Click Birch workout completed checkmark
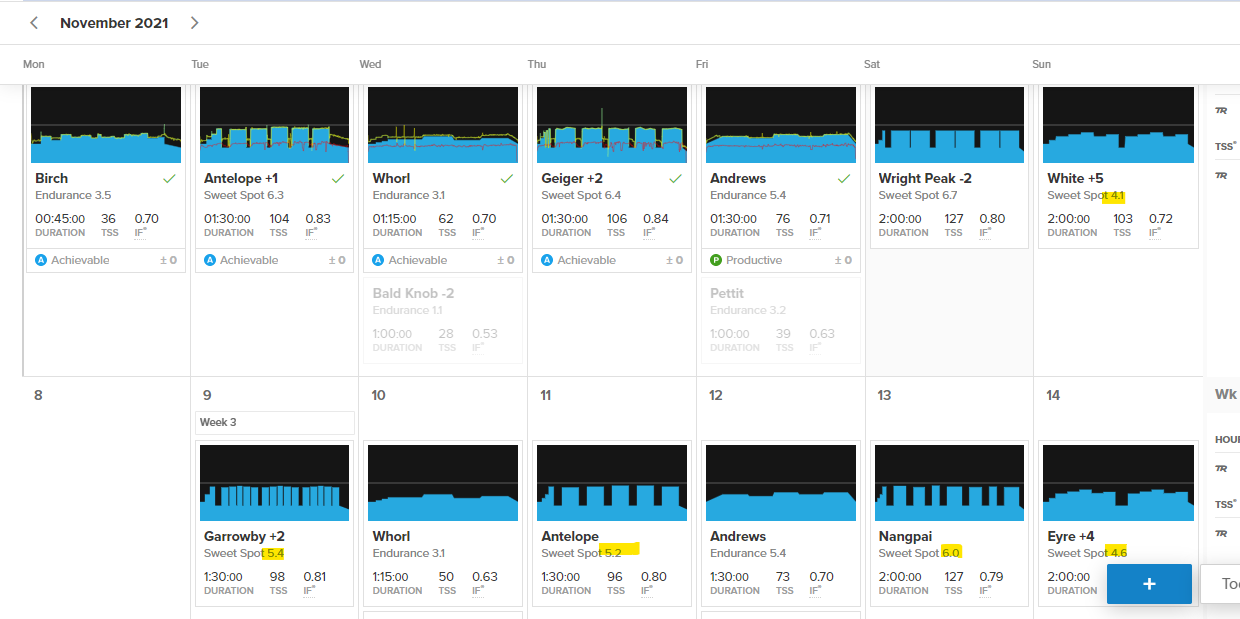This screenshot has height=619, width=1240. (x=169, y=178)
